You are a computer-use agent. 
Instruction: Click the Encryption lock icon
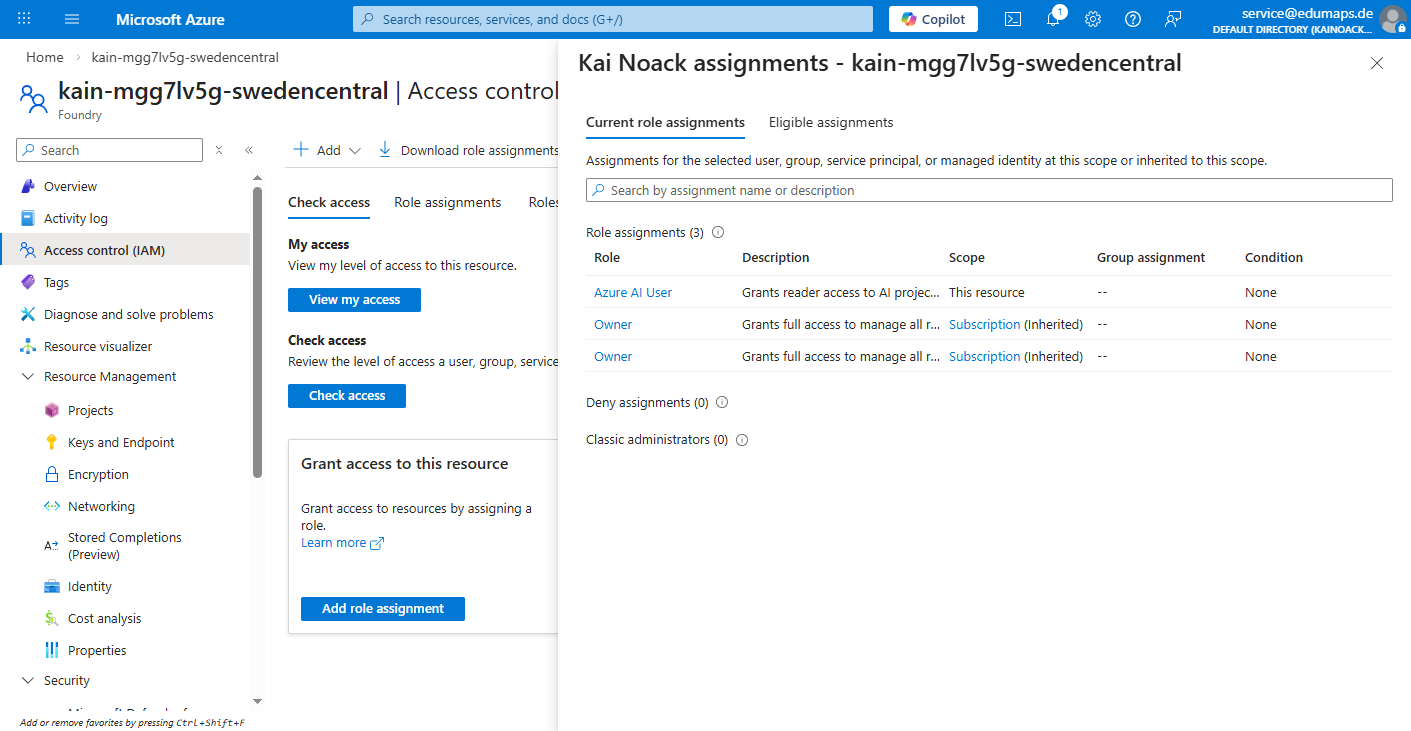coord(52,474)
